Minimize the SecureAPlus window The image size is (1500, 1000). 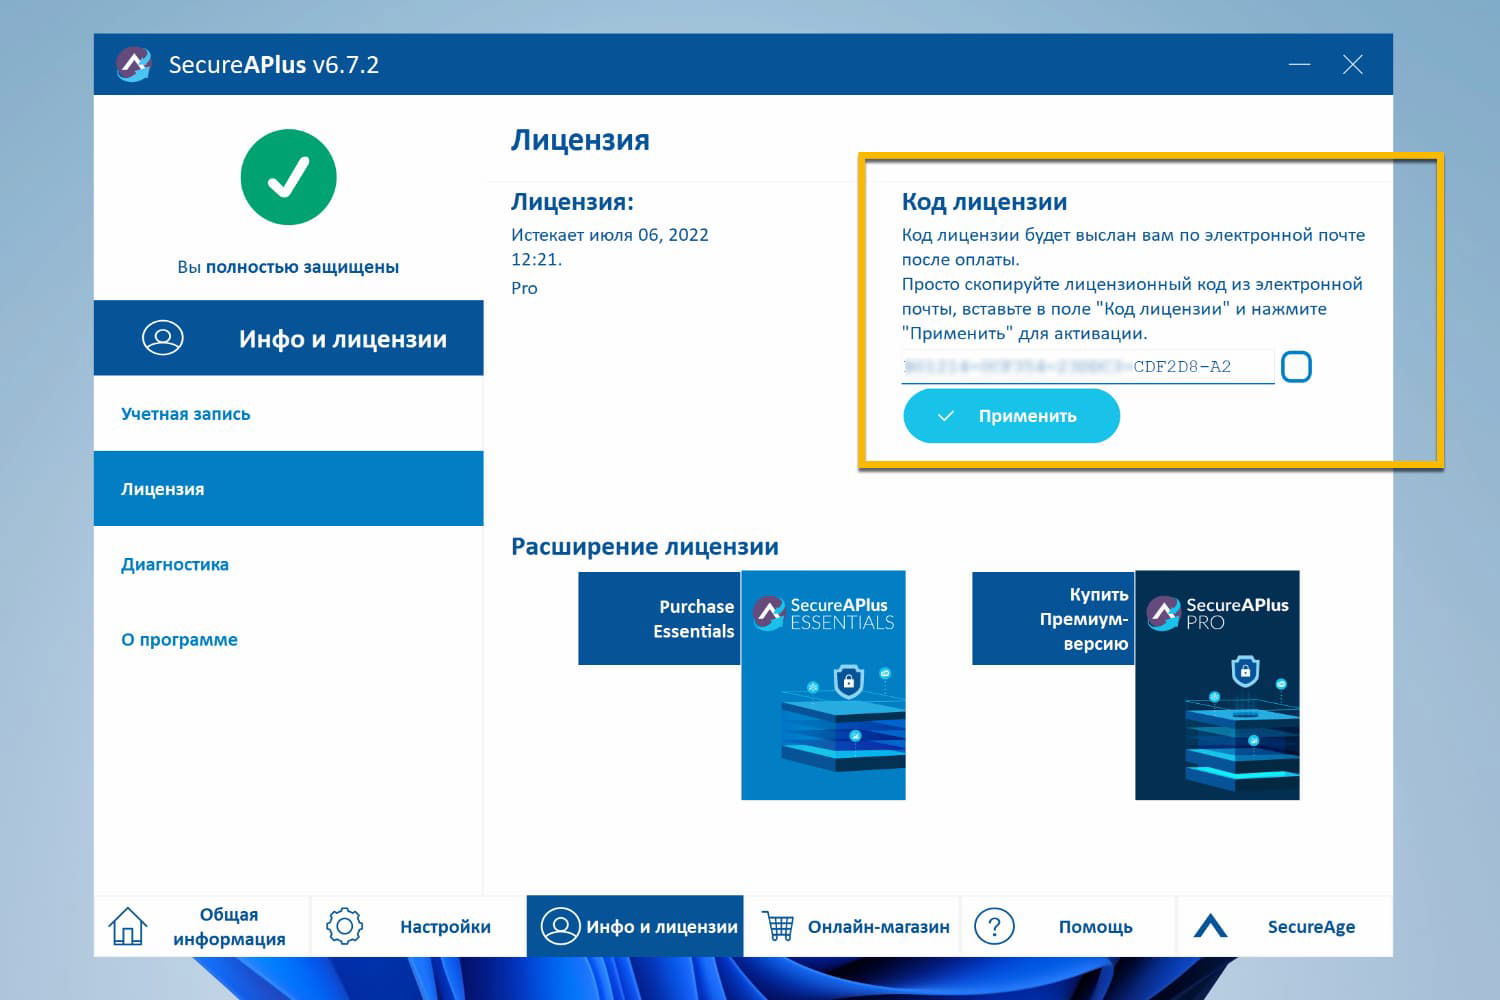point(1300,64)
